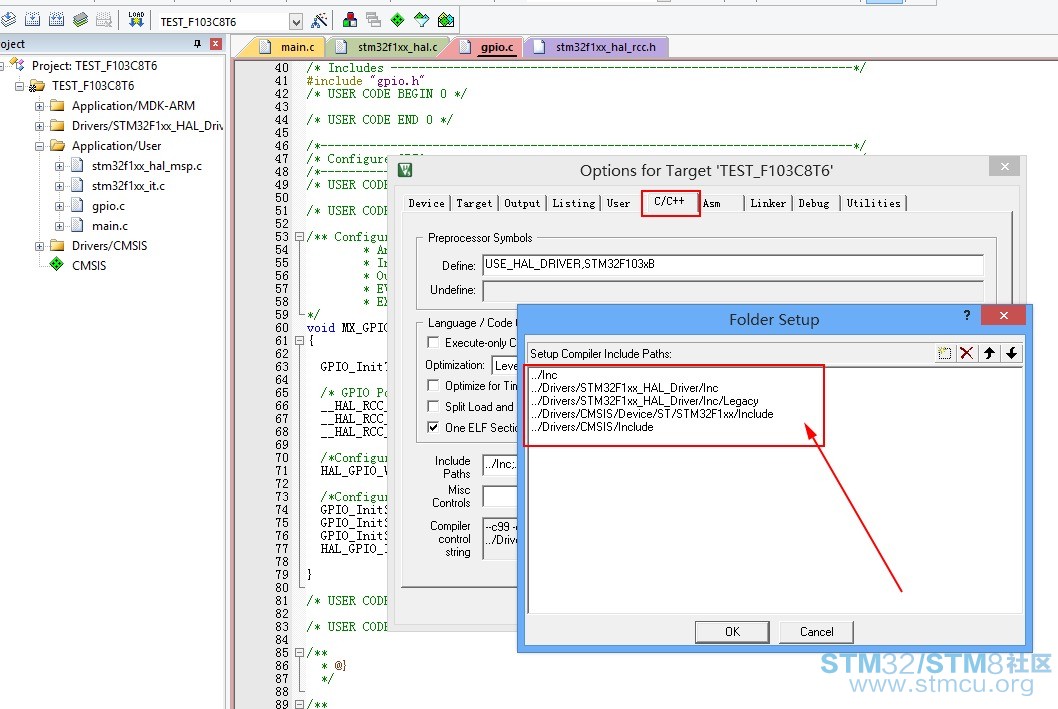This screenshot has height=709, width=1058.
Task: Expand the Drivers/STM32F1xx_HAL_Driver folder
Action: coord(39,126)
